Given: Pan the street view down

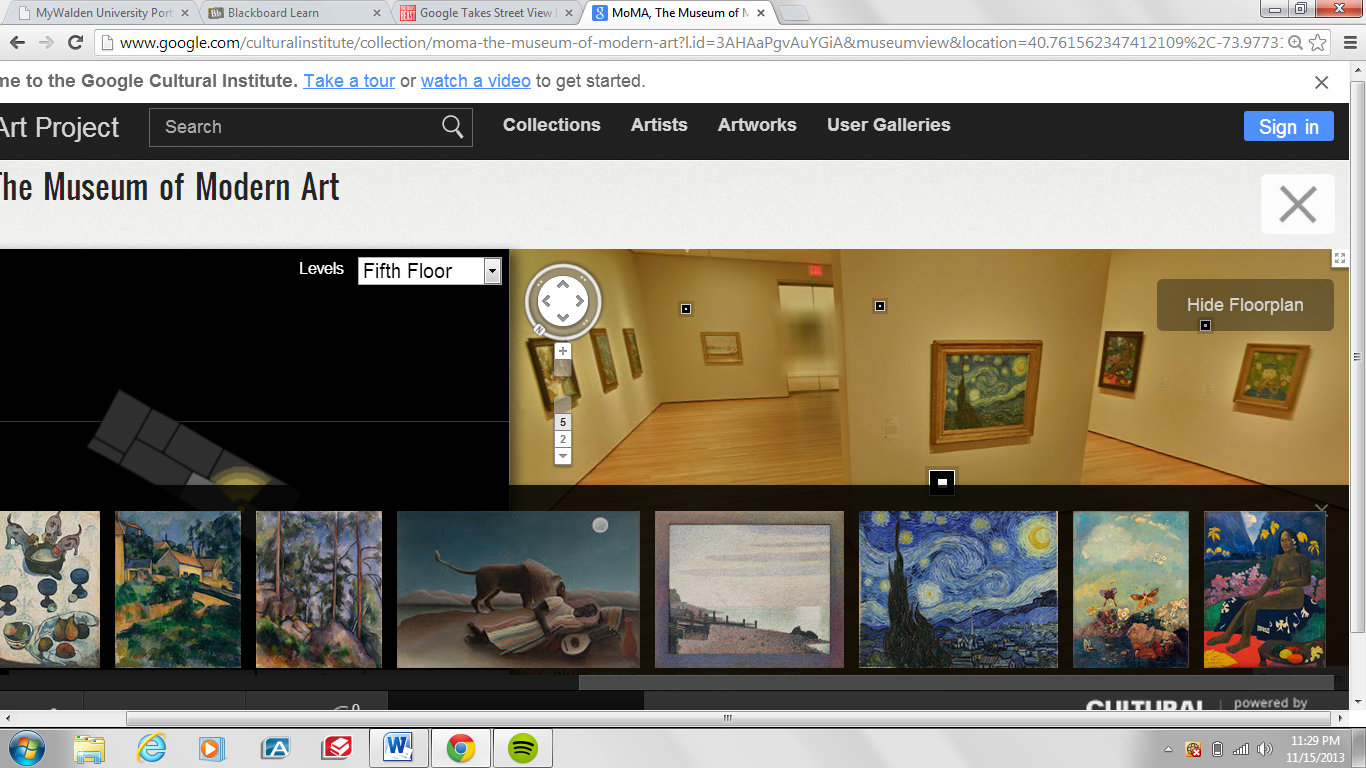Looking at the screenshot, I should click(563, 317).
